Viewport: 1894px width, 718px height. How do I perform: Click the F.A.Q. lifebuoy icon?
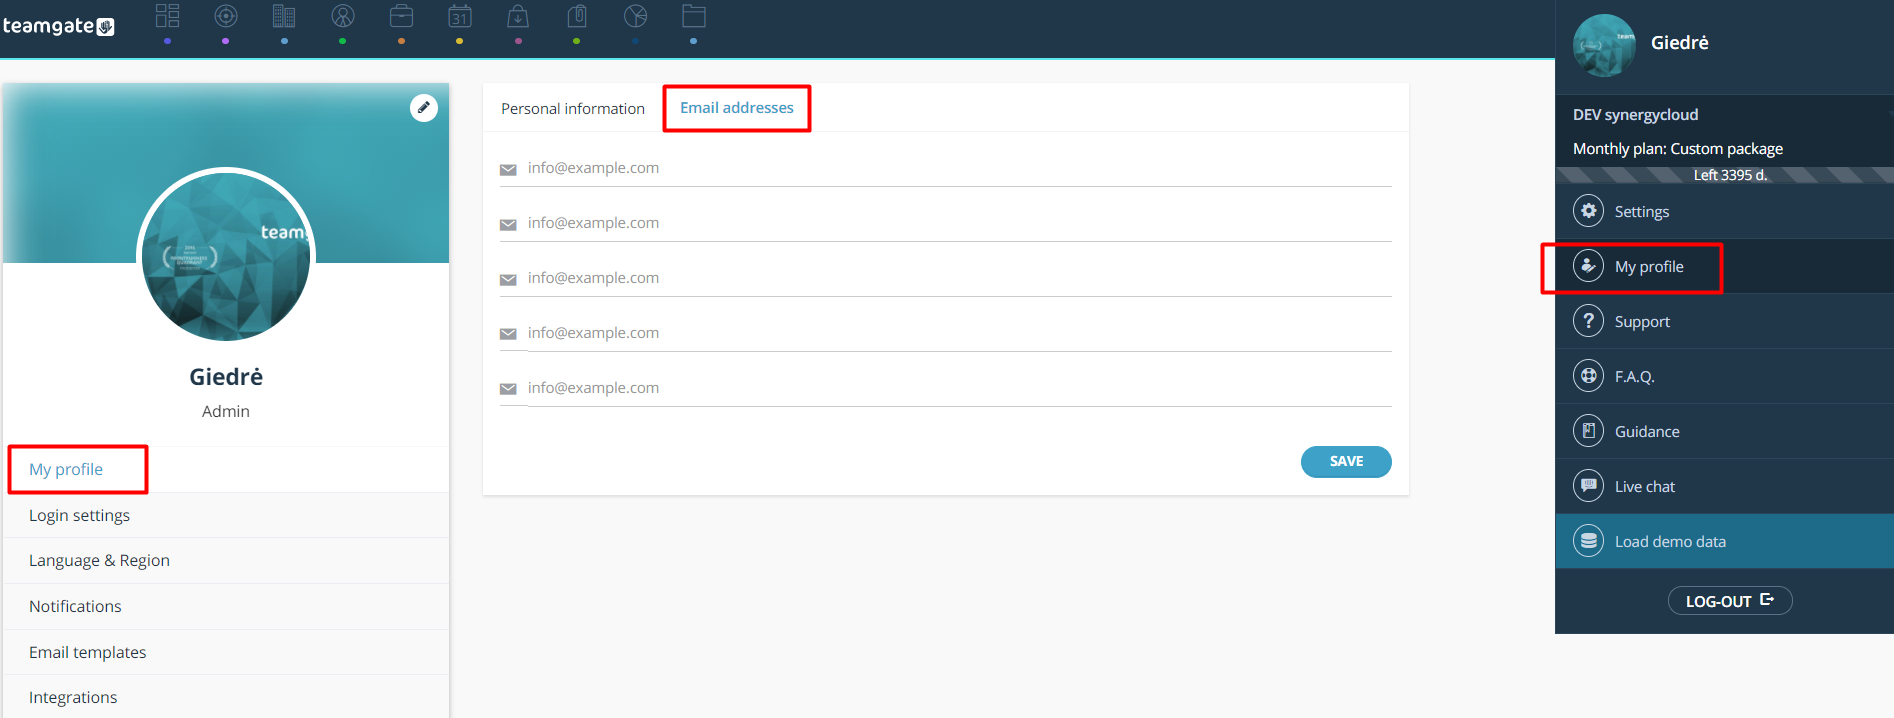[x=1588, y=376]
